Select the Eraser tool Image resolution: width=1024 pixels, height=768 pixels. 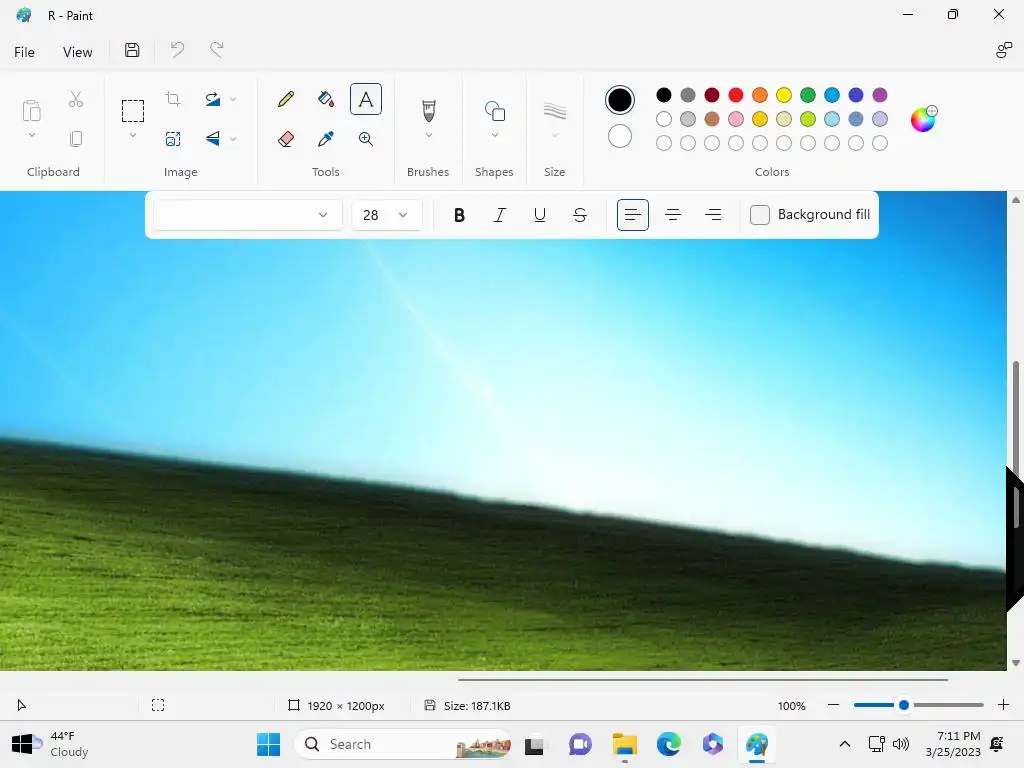(285, 138)
